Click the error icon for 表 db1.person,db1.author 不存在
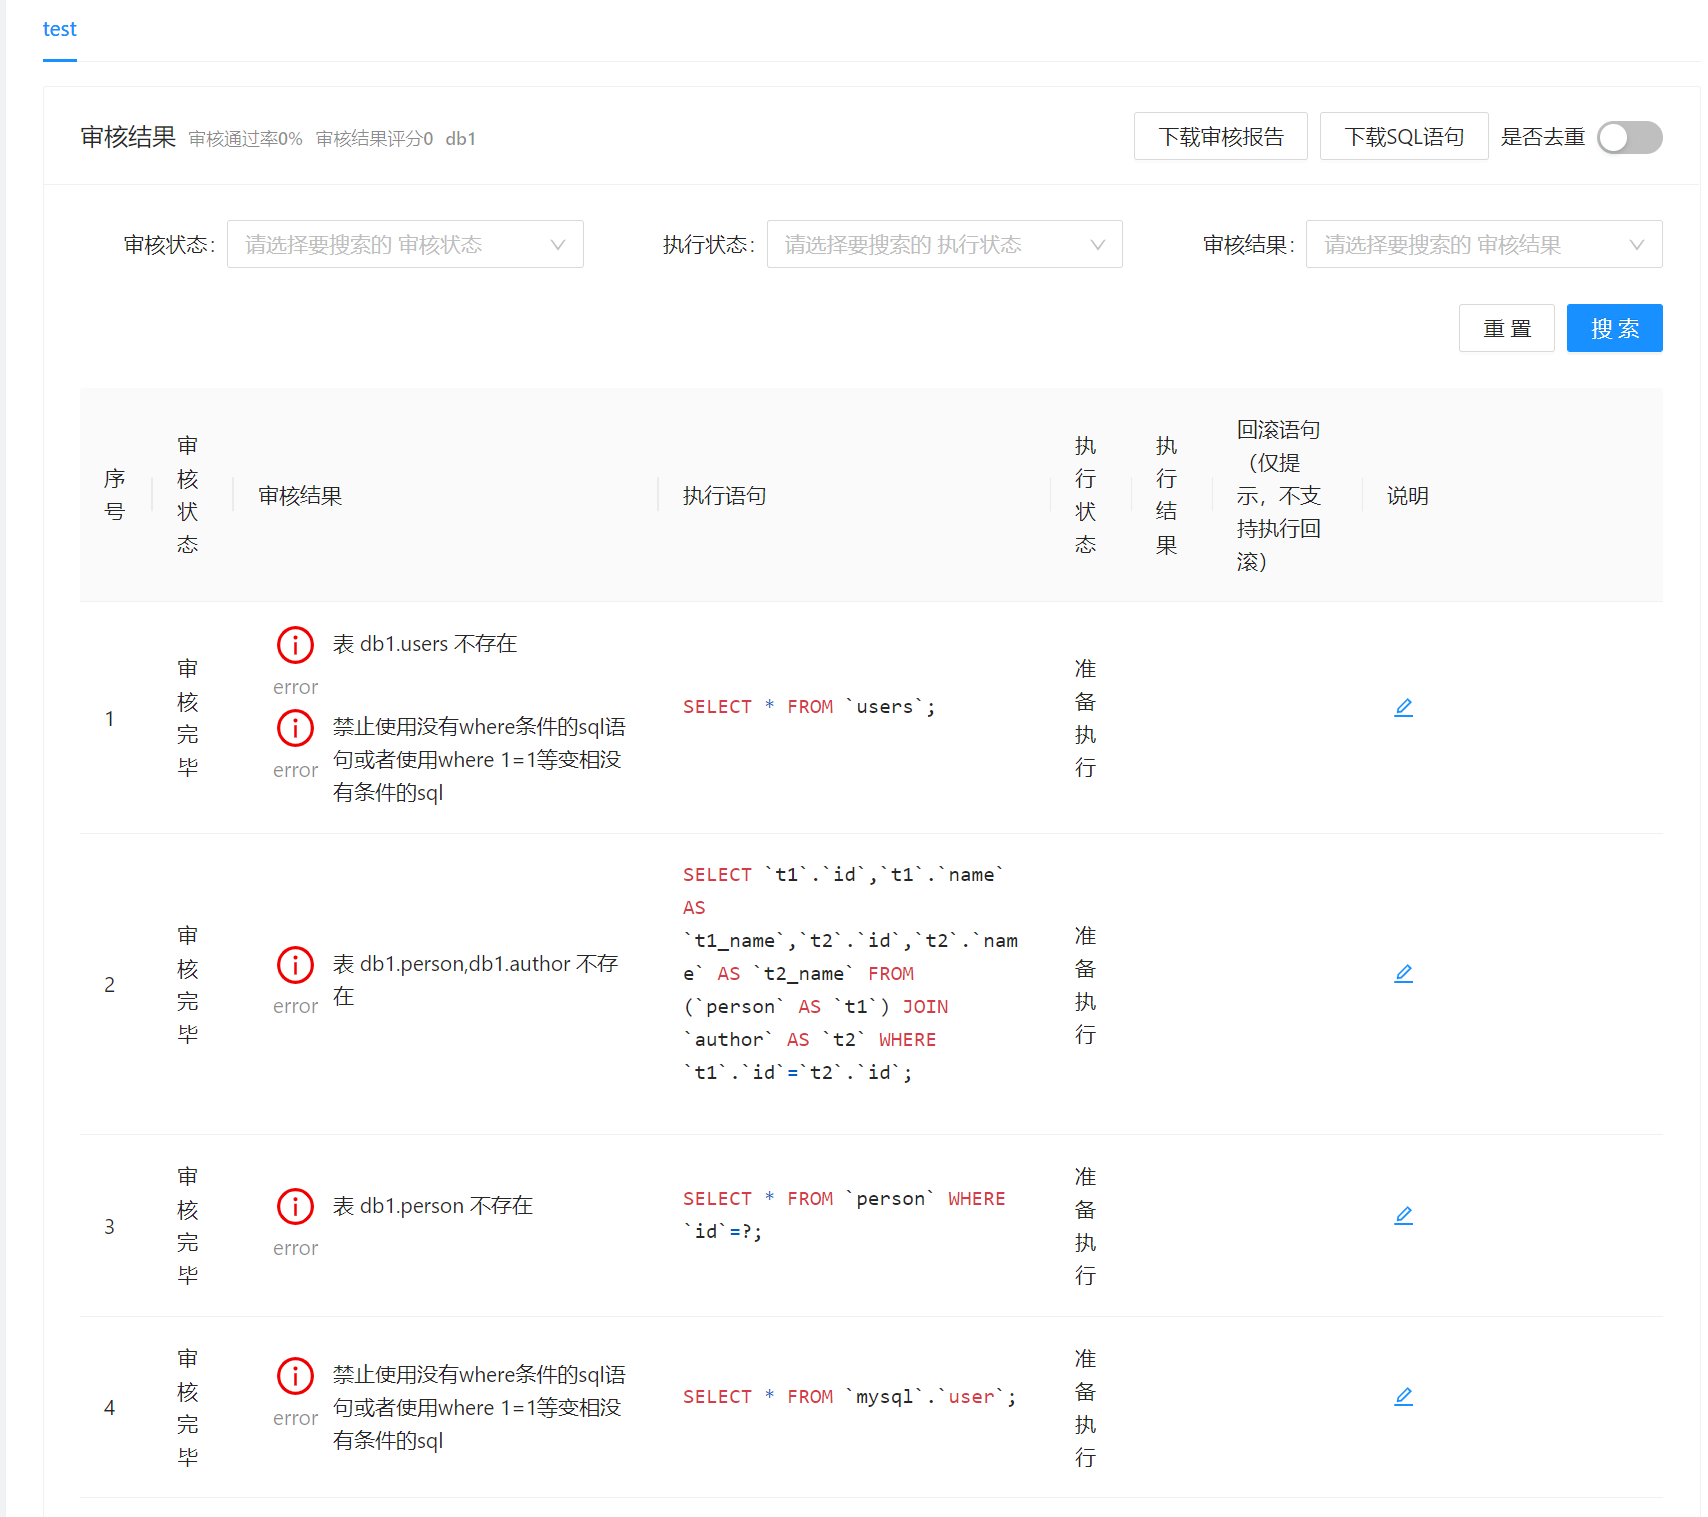Viewport: 1708px width, 1517px height. tap(295, 964)
